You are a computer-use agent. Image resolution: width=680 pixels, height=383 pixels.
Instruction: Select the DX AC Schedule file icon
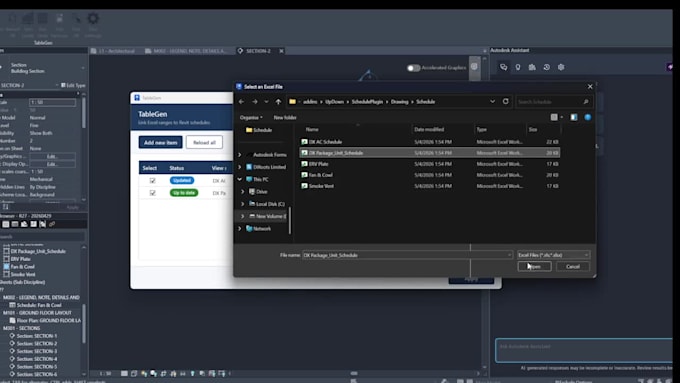coord(304,142)
